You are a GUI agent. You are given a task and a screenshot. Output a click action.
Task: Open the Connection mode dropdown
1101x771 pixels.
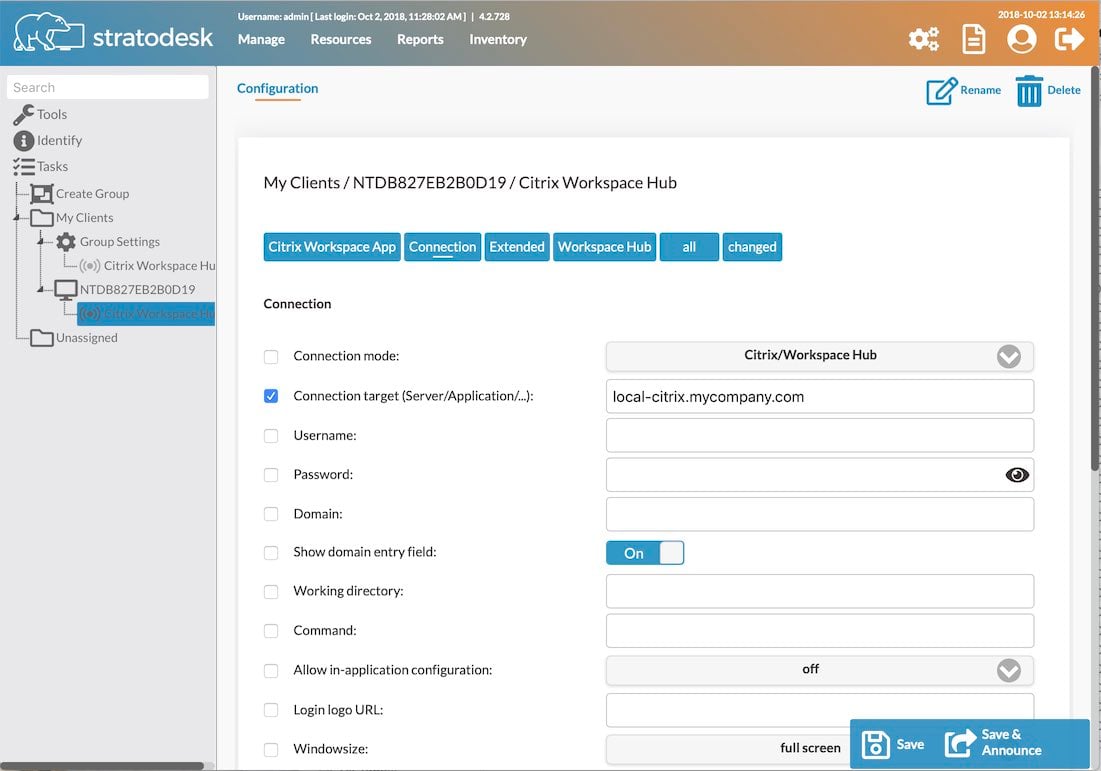click(x=819, y=356)
